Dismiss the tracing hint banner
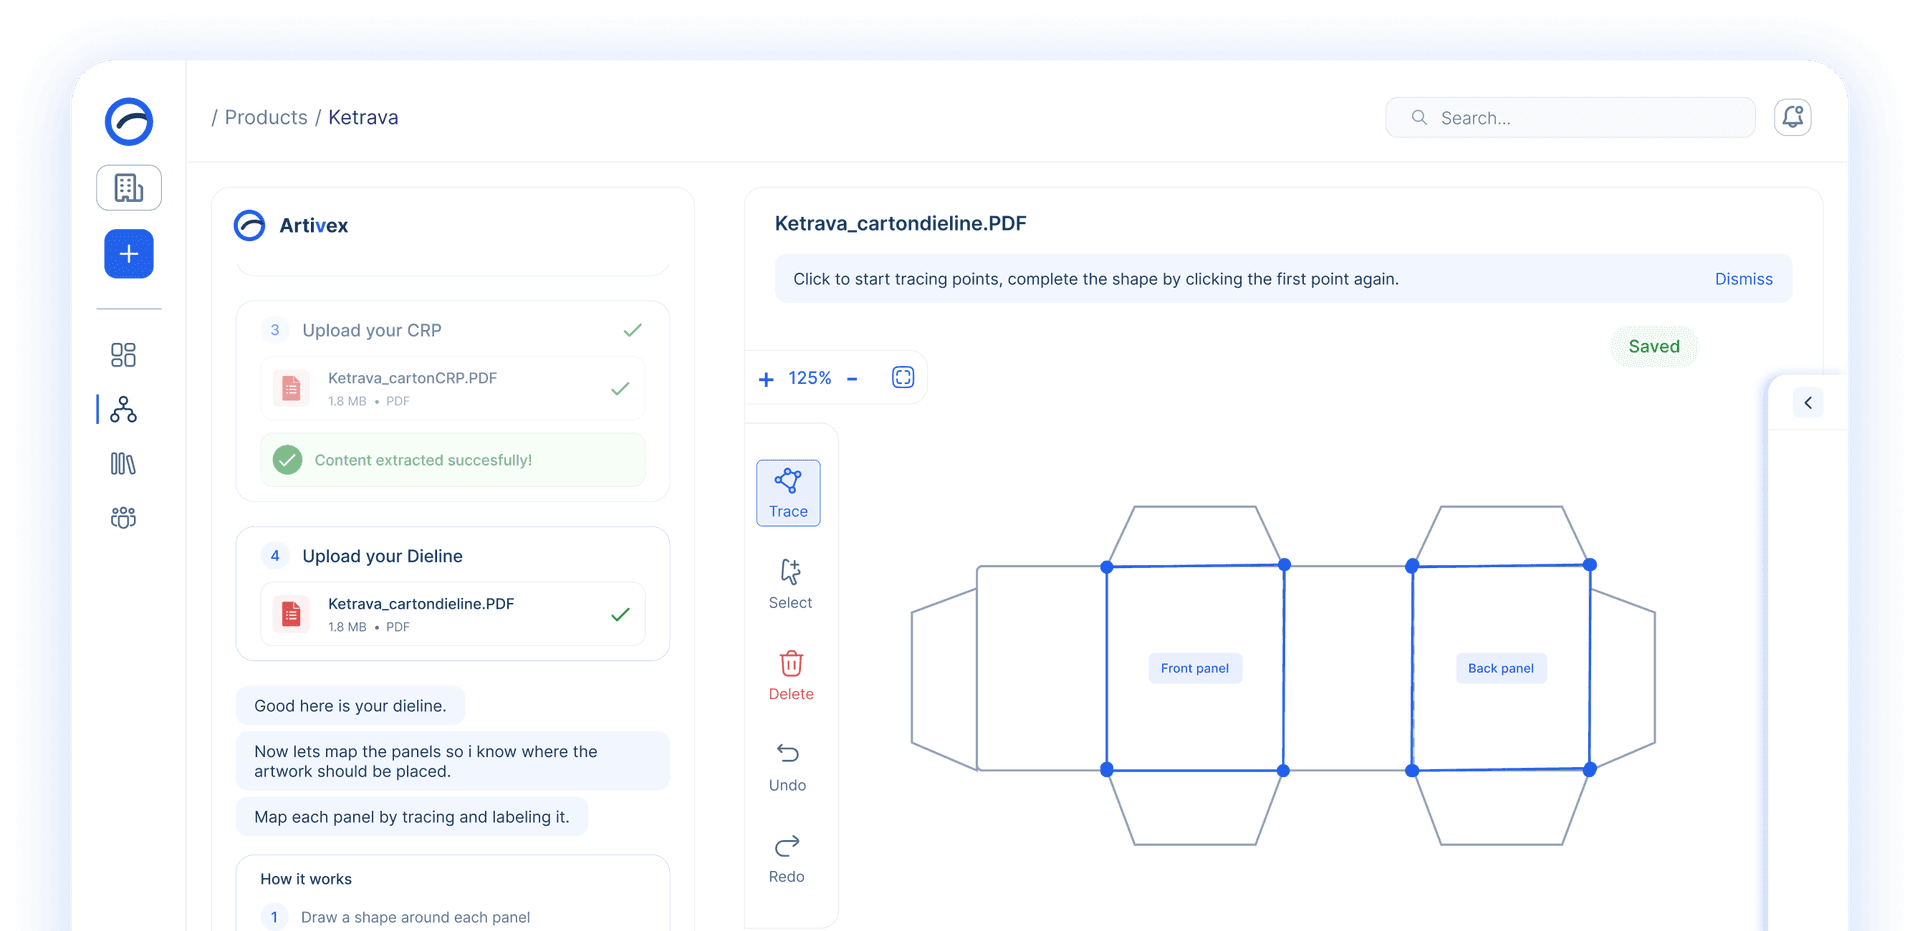 click(x=1743, y=279)
